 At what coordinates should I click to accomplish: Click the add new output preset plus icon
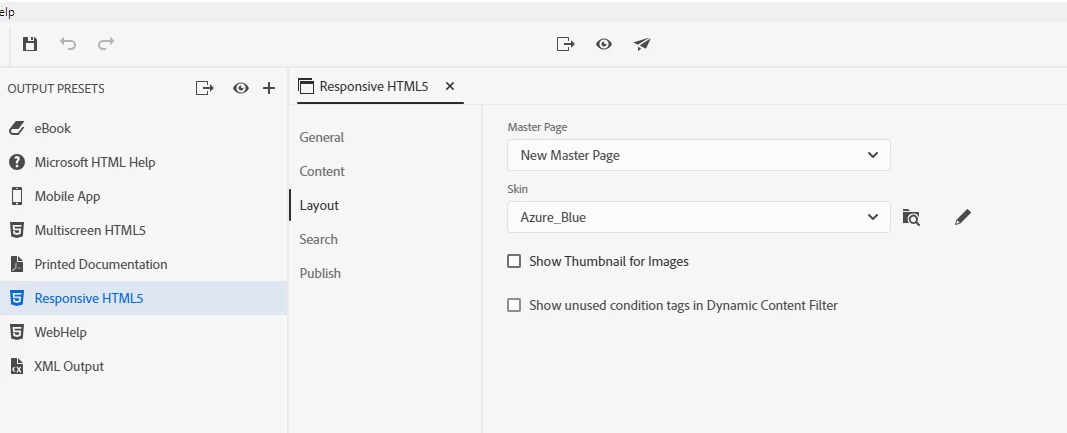[269, 88]
